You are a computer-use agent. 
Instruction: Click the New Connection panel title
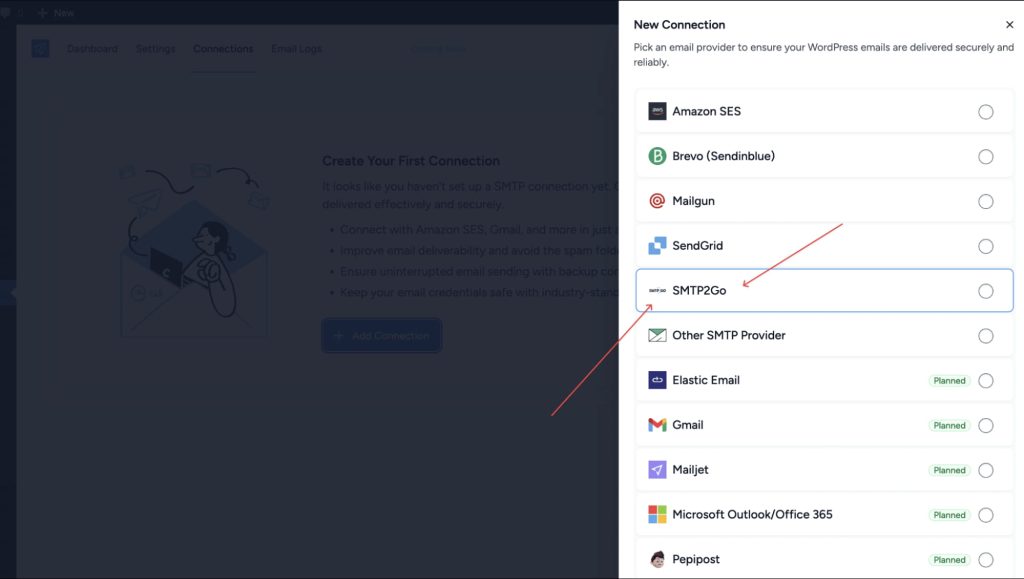[x=679, y=24]
